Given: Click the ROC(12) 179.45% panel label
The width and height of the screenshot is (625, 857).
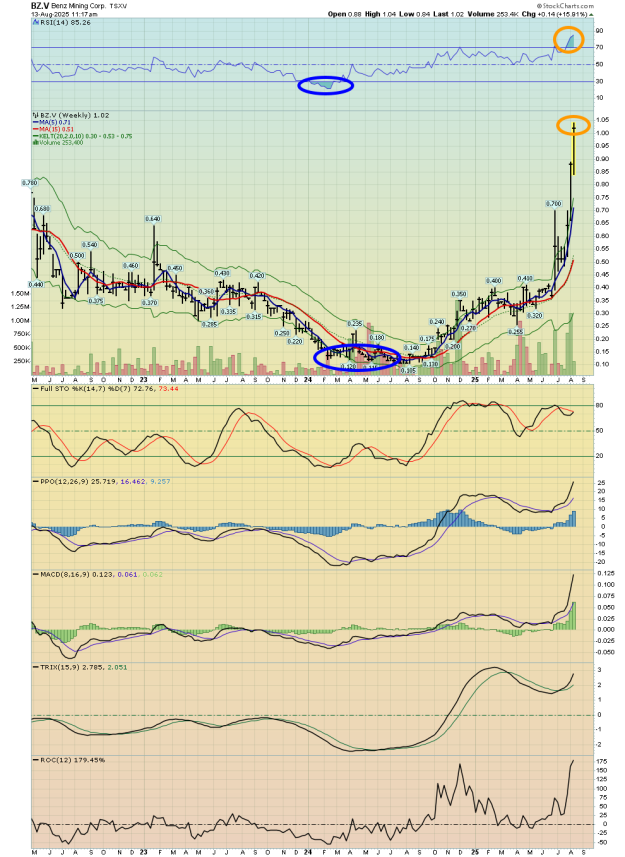Looking at the screenshot, I should point(73,760).
